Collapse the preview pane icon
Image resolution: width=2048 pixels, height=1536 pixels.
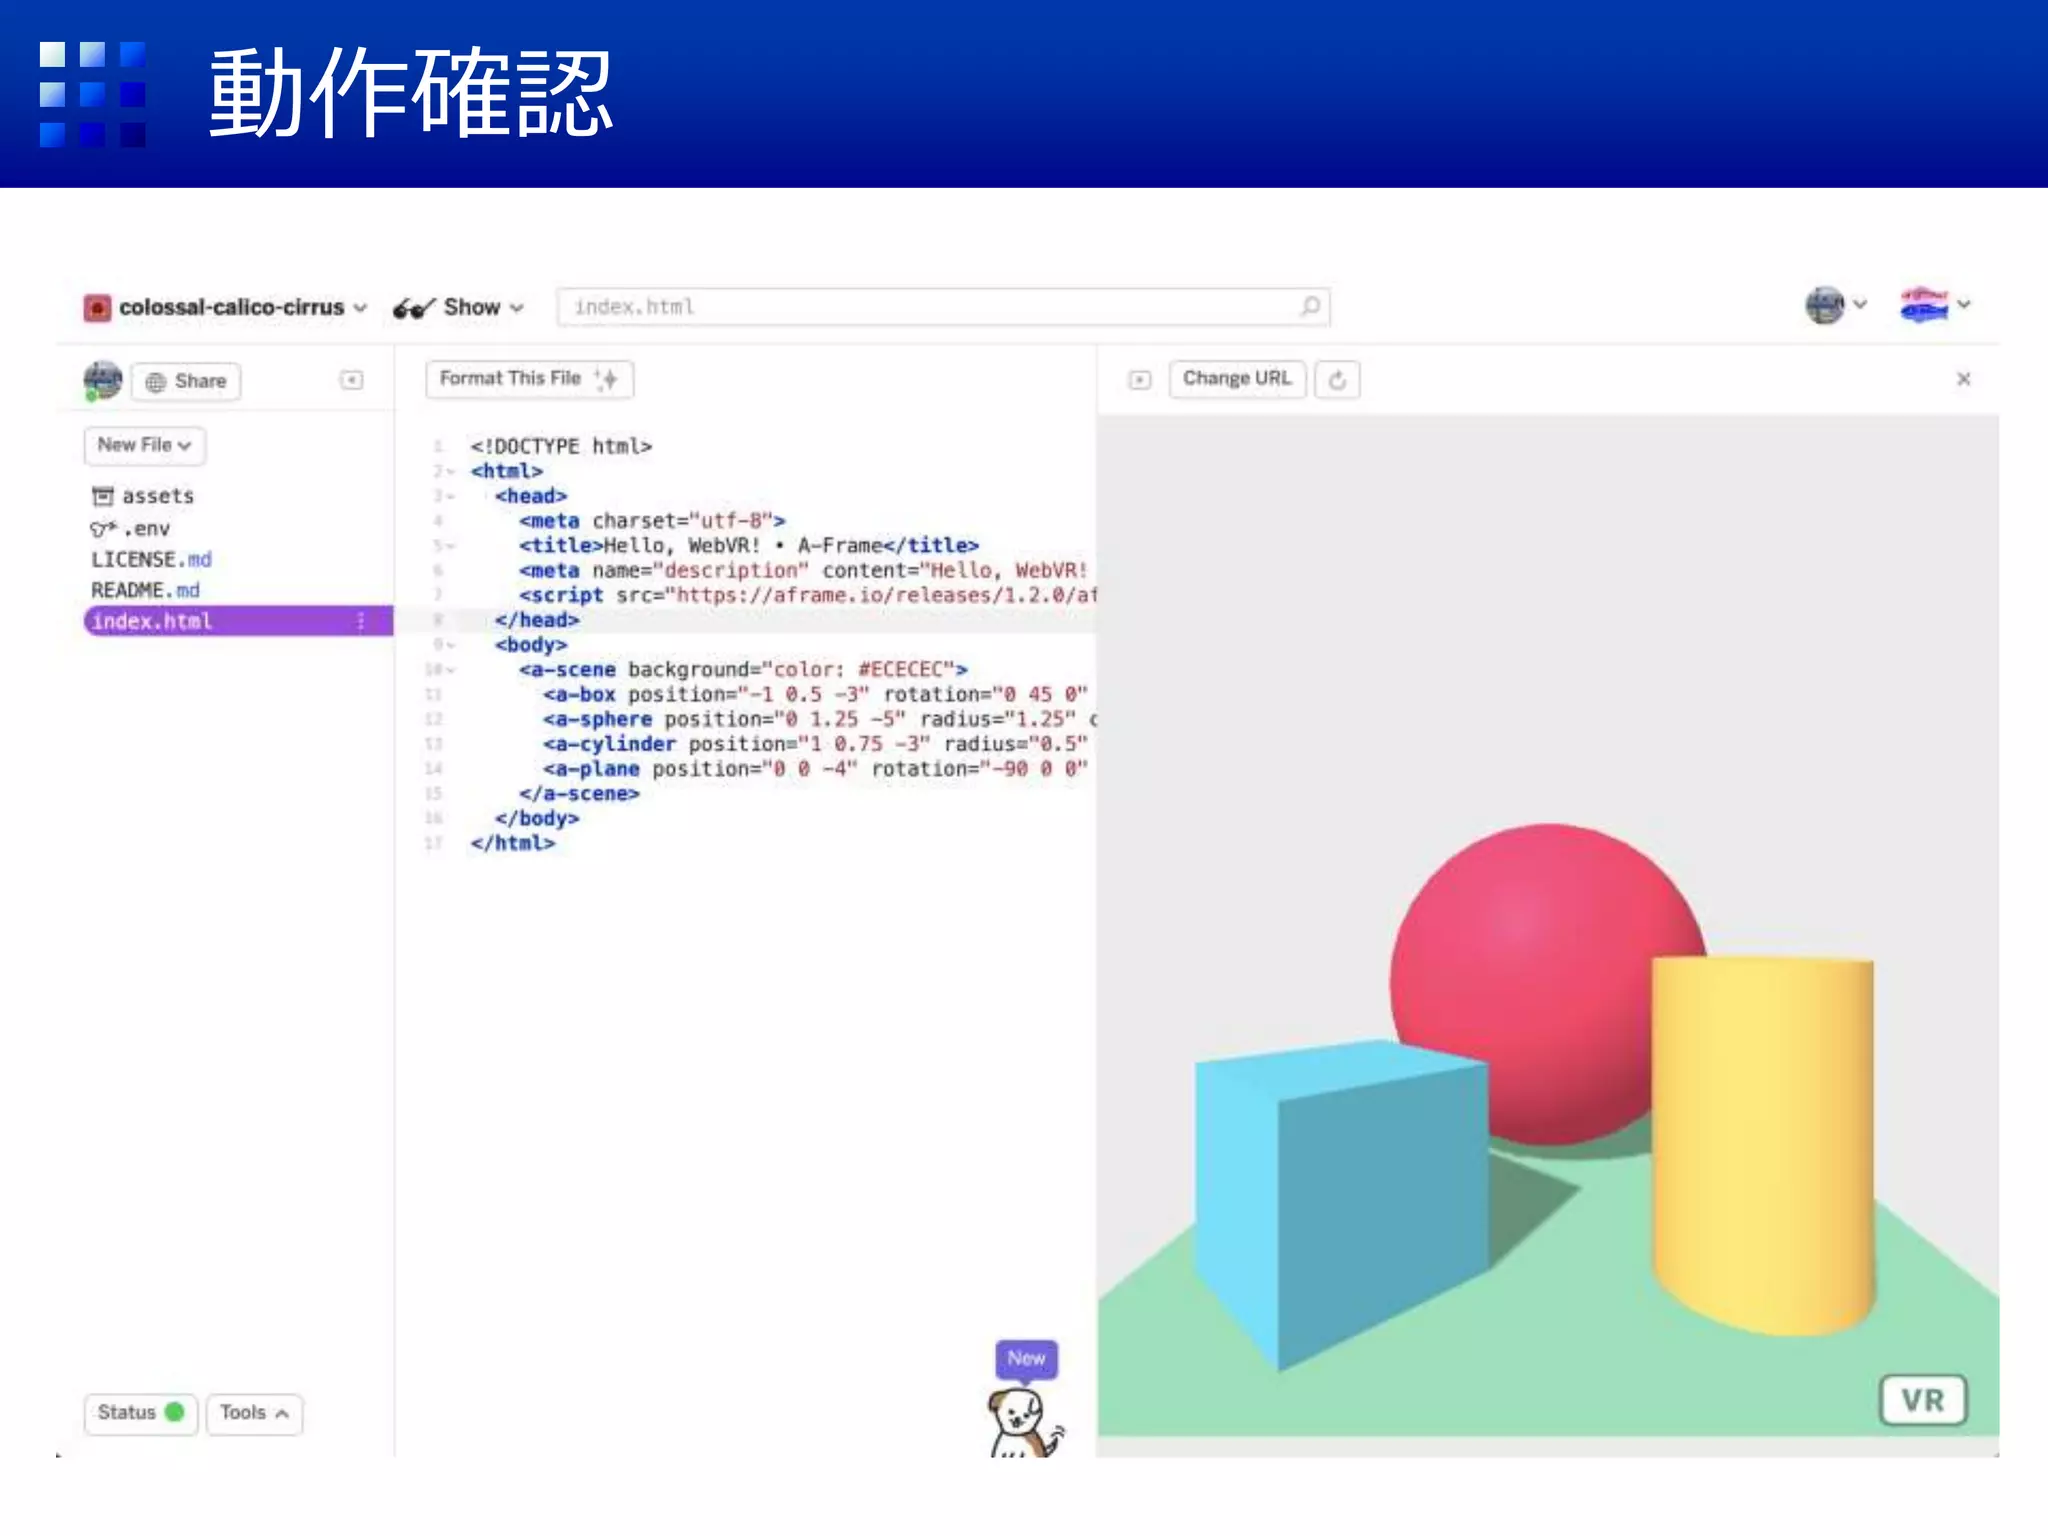[x=1140, y=380]
